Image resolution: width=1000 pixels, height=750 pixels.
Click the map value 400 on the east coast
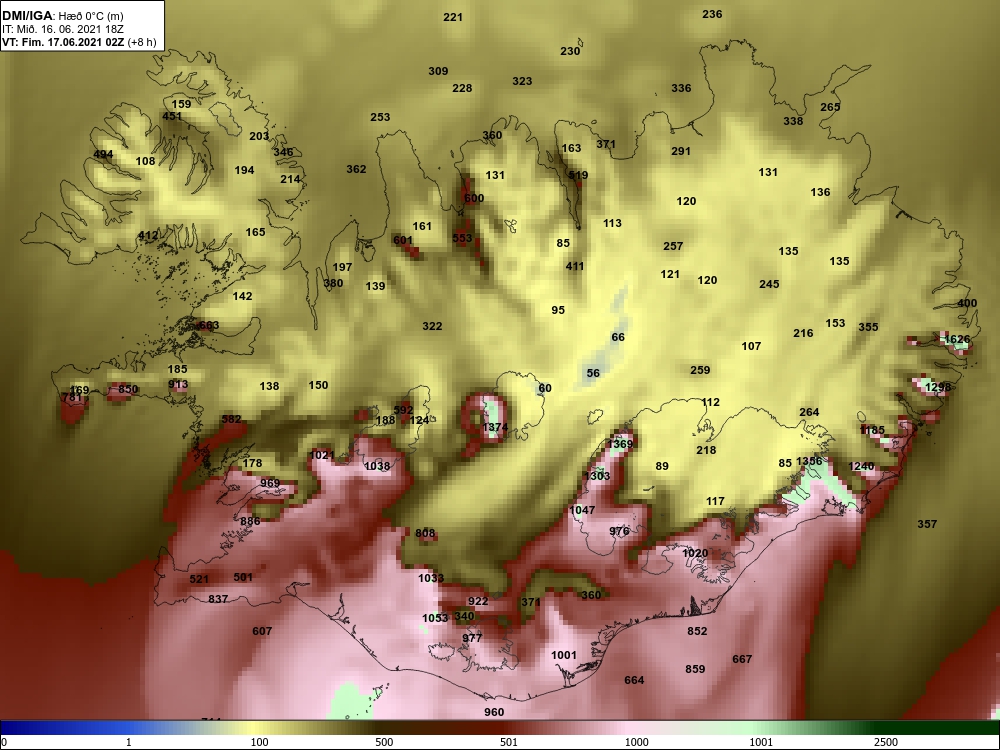click(x=967, y=303)
